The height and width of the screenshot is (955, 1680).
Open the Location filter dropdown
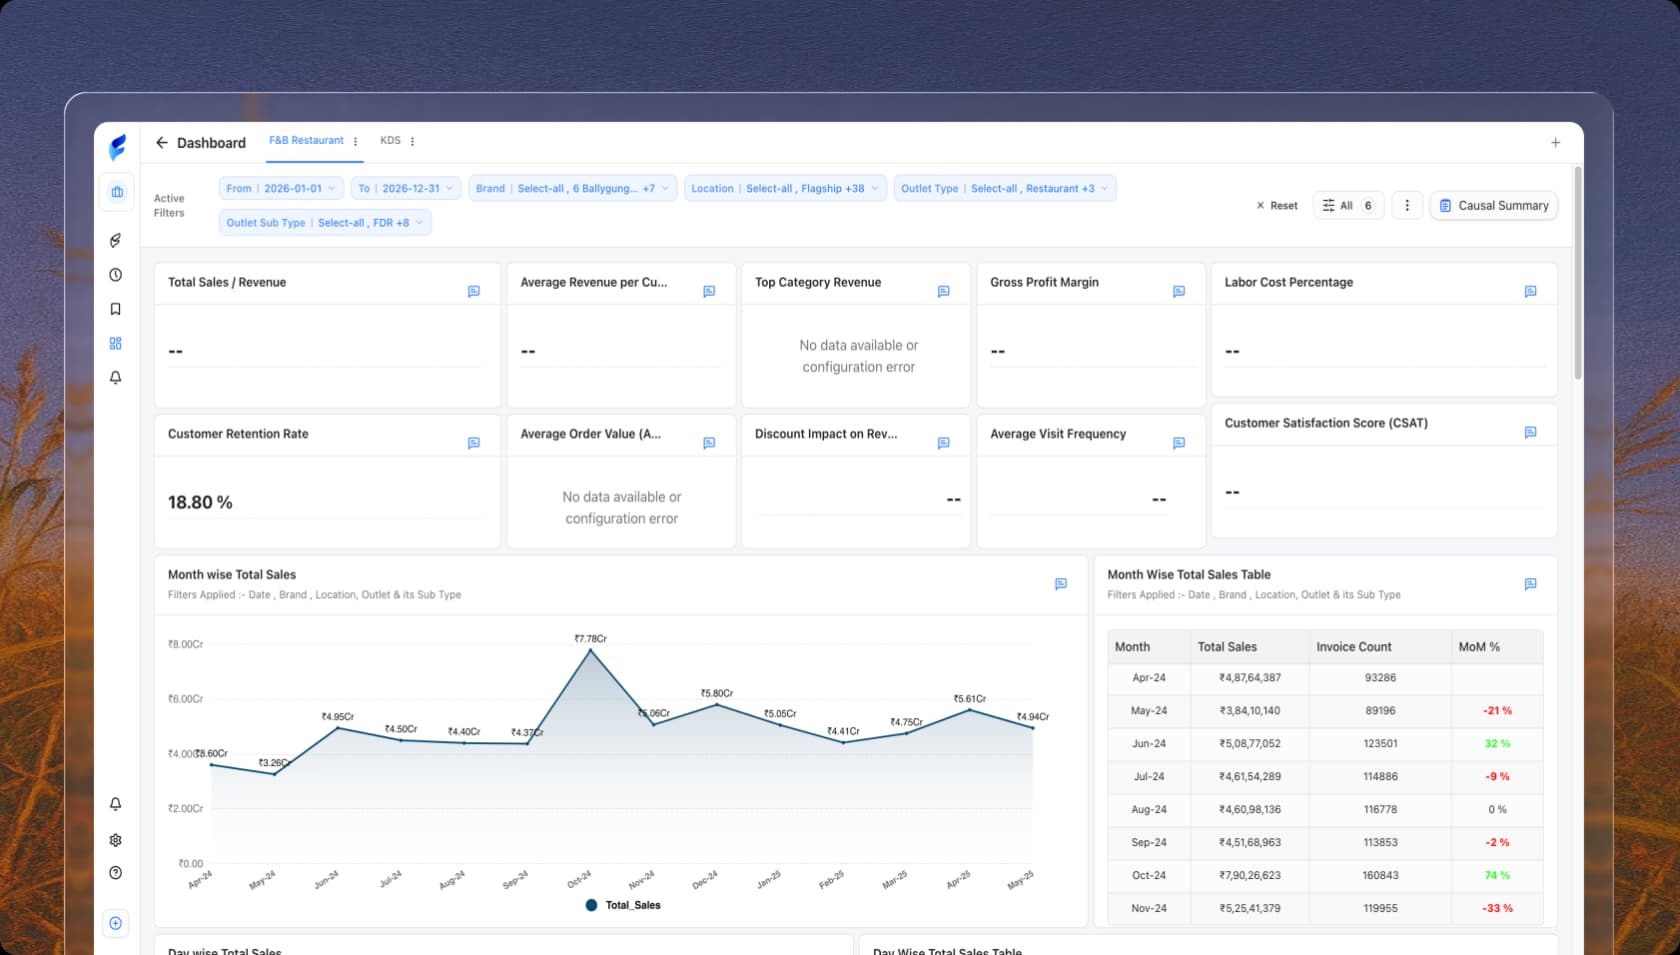(x=785, y=188)
